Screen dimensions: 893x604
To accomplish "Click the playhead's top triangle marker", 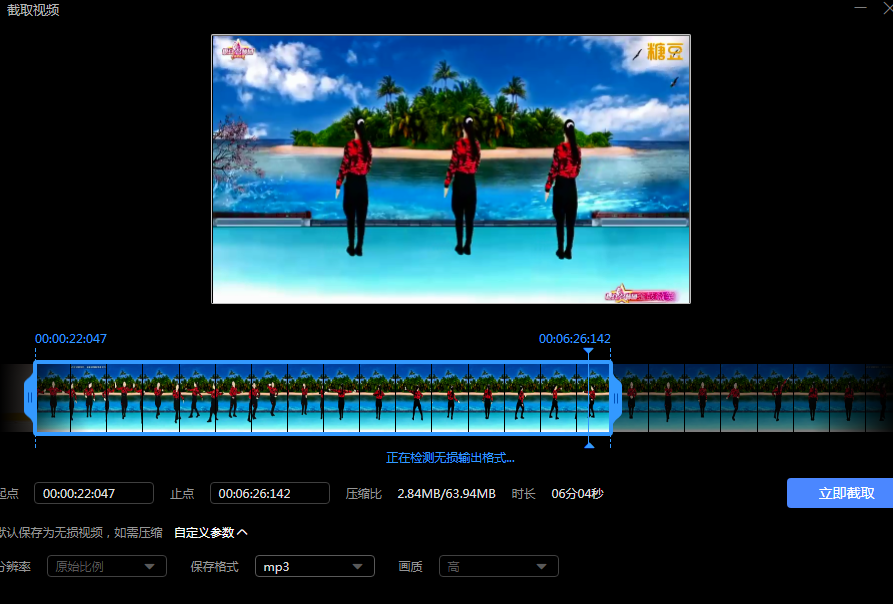I will [588, 352].
